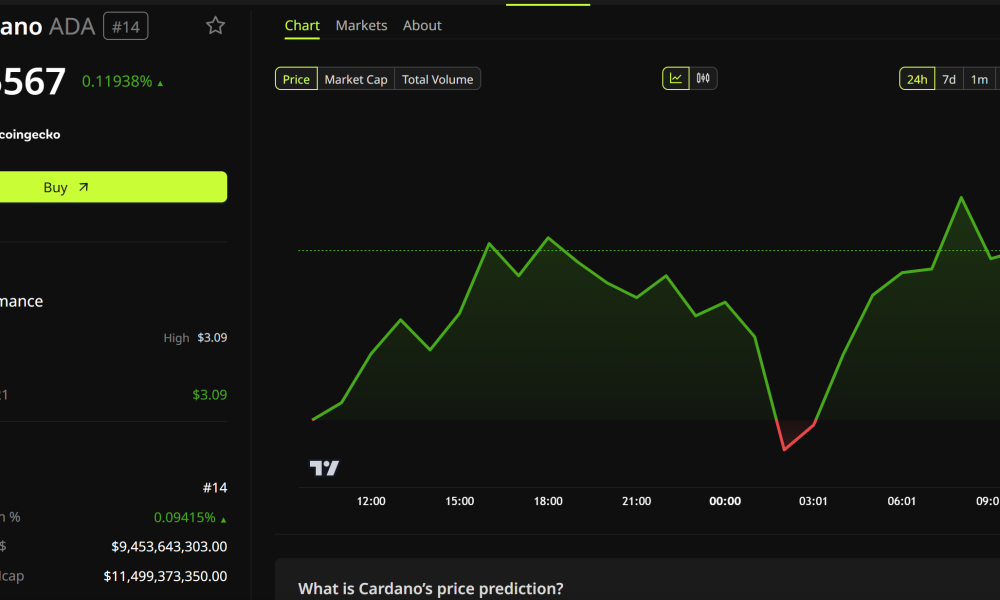Image resolution: width=1000 pixels, height=600 pixels.
Task: Click the #14 rank badge beside ADA
Action: pos(126,26)
